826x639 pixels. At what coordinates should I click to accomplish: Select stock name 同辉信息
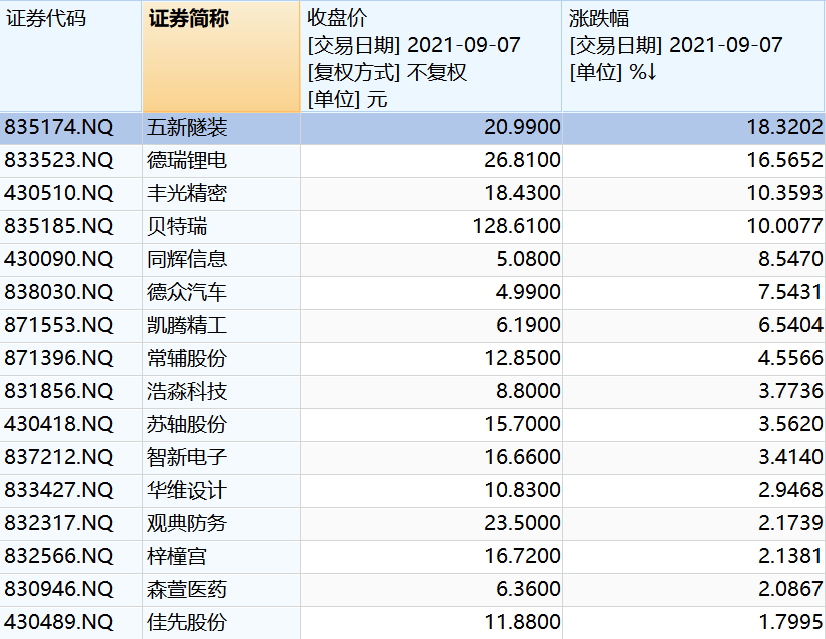point(187,259)
